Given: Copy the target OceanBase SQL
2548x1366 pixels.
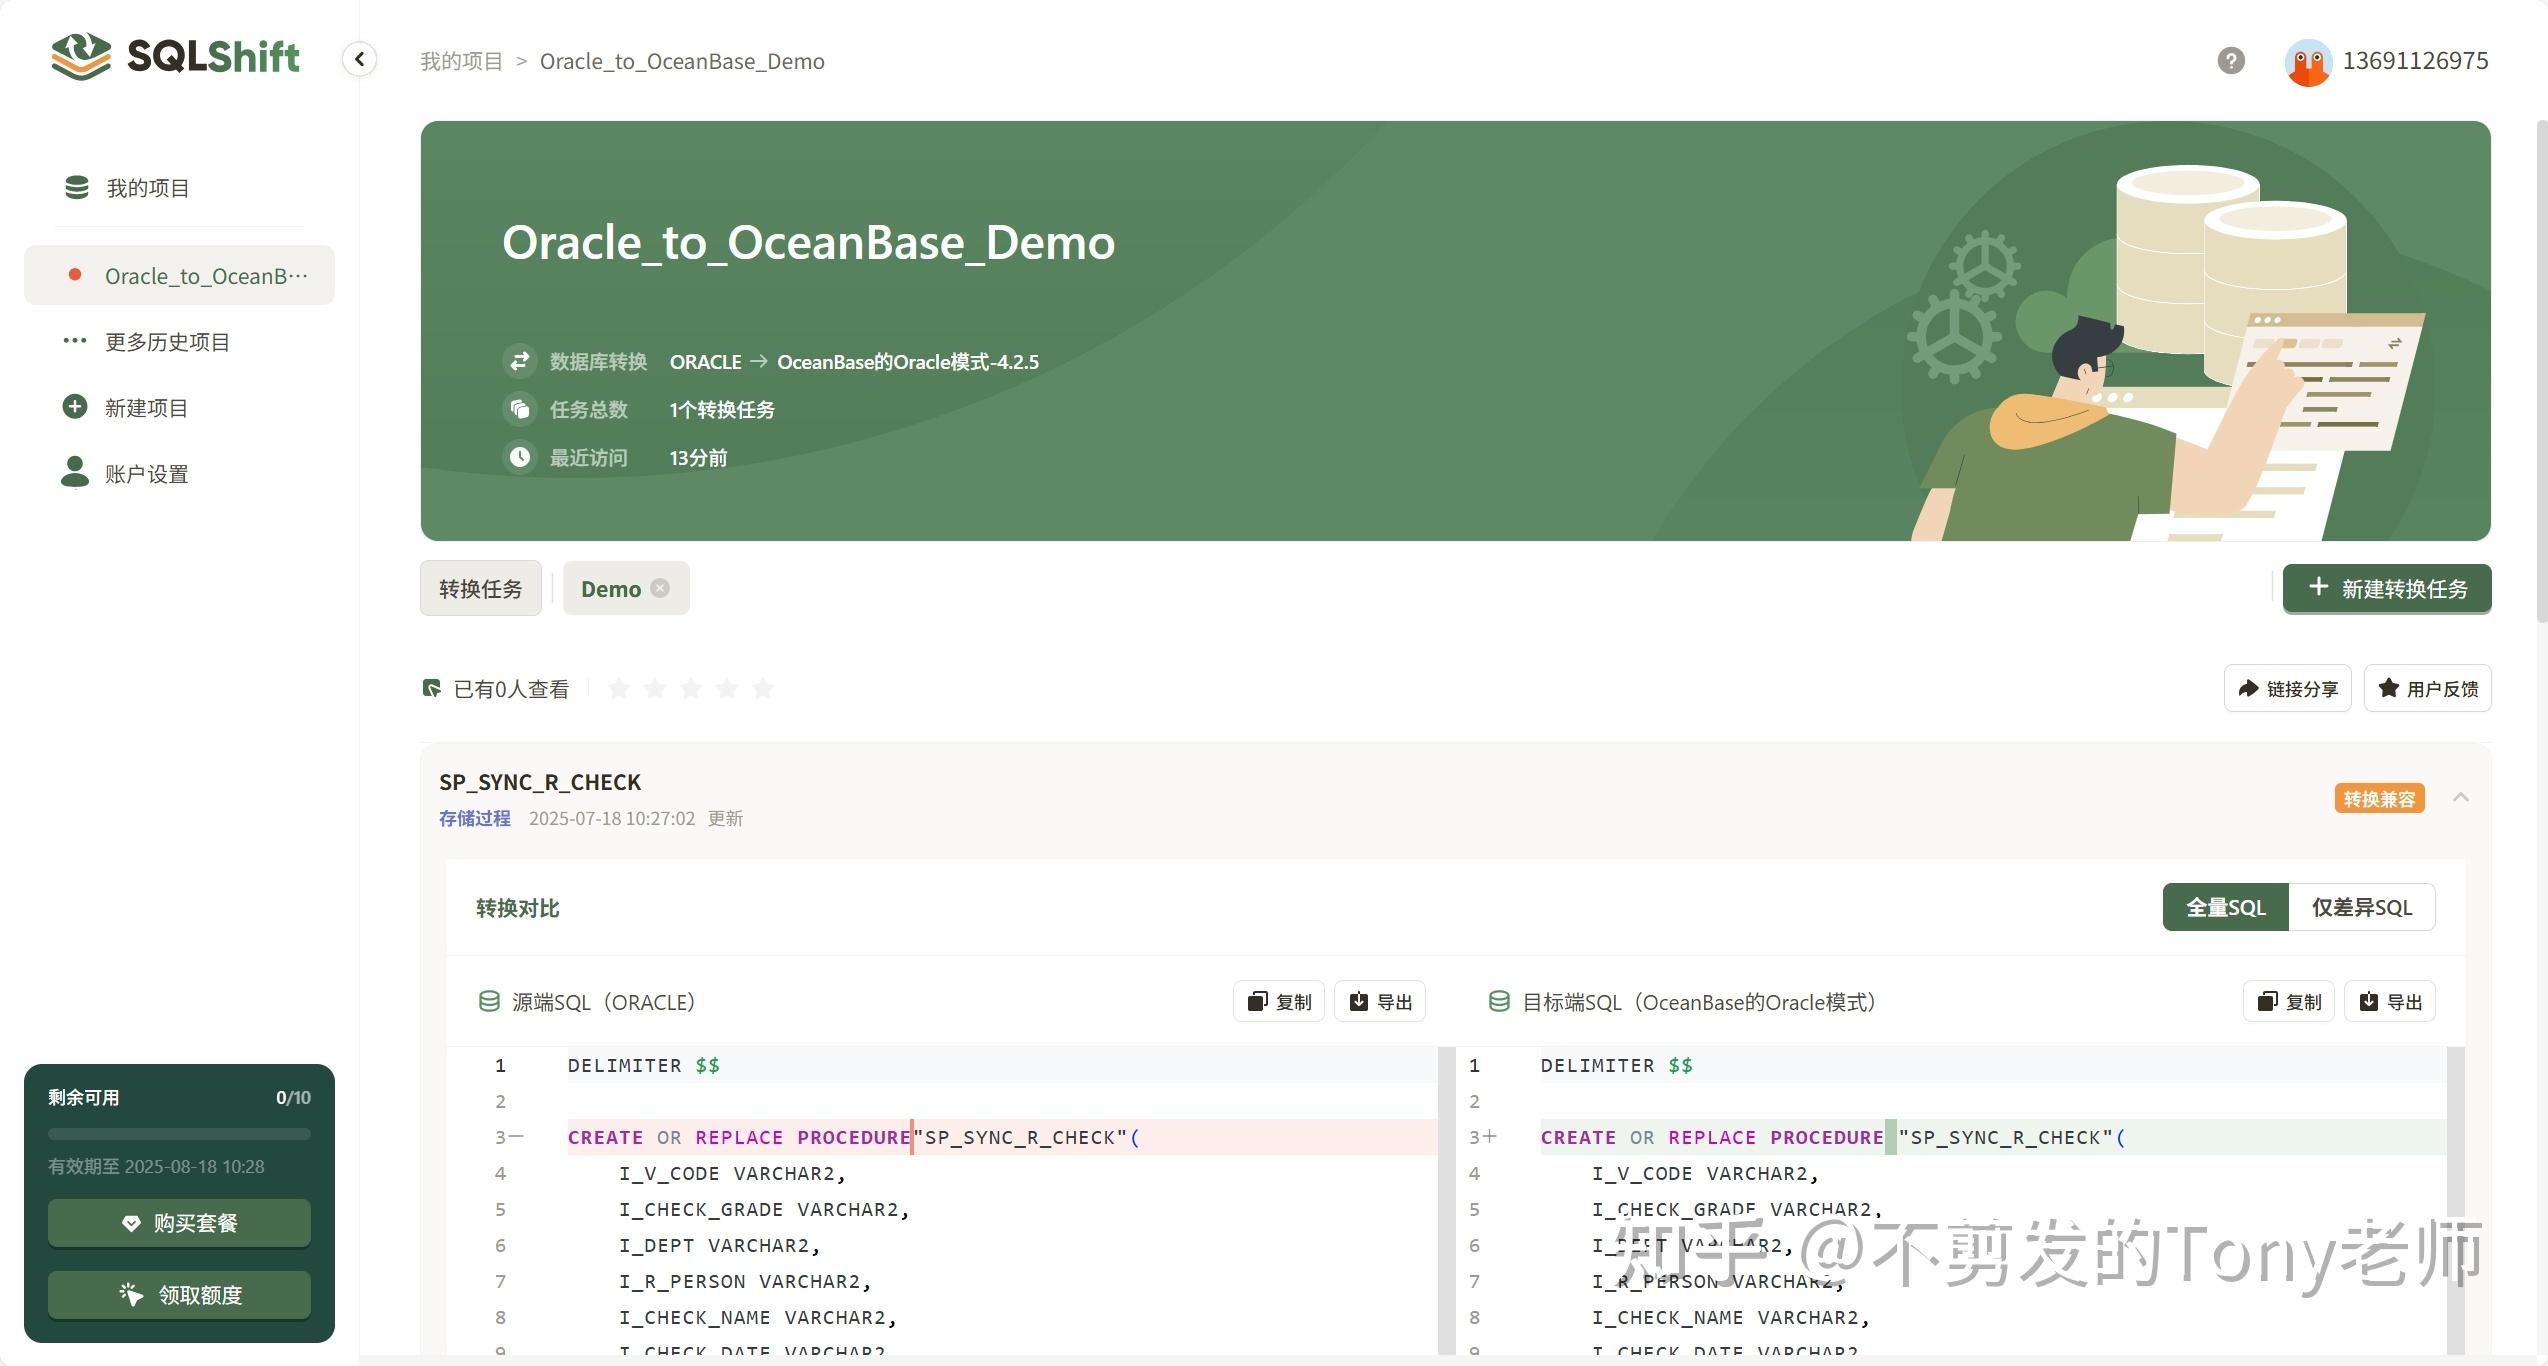Looking at the screenshot, I should click(2289, 1001).
